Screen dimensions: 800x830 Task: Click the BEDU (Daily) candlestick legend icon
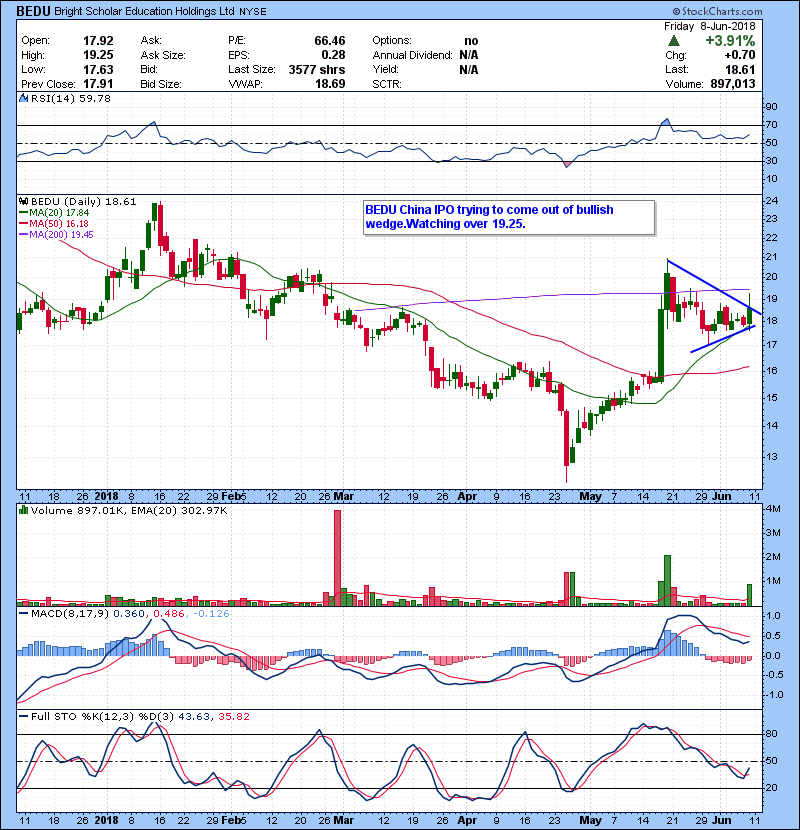[x=23, y=202]
